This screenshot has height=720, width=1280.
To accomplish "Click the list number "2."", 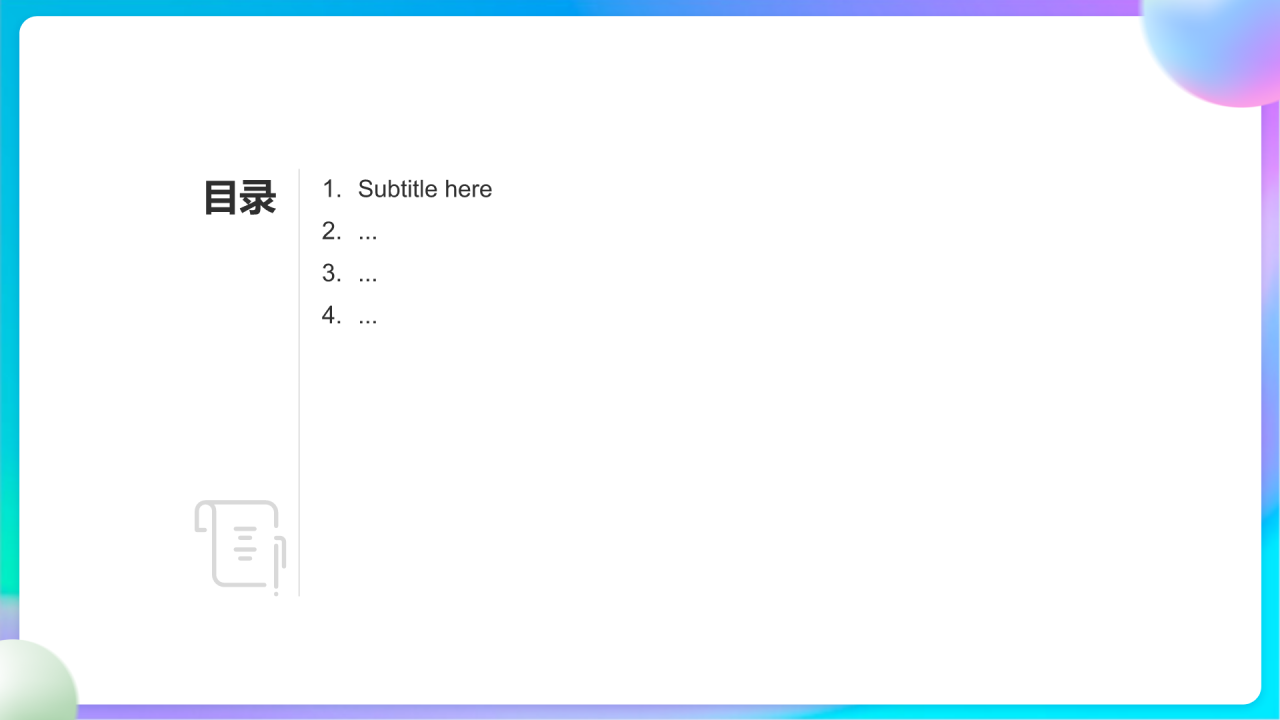I will pos(331,231).
